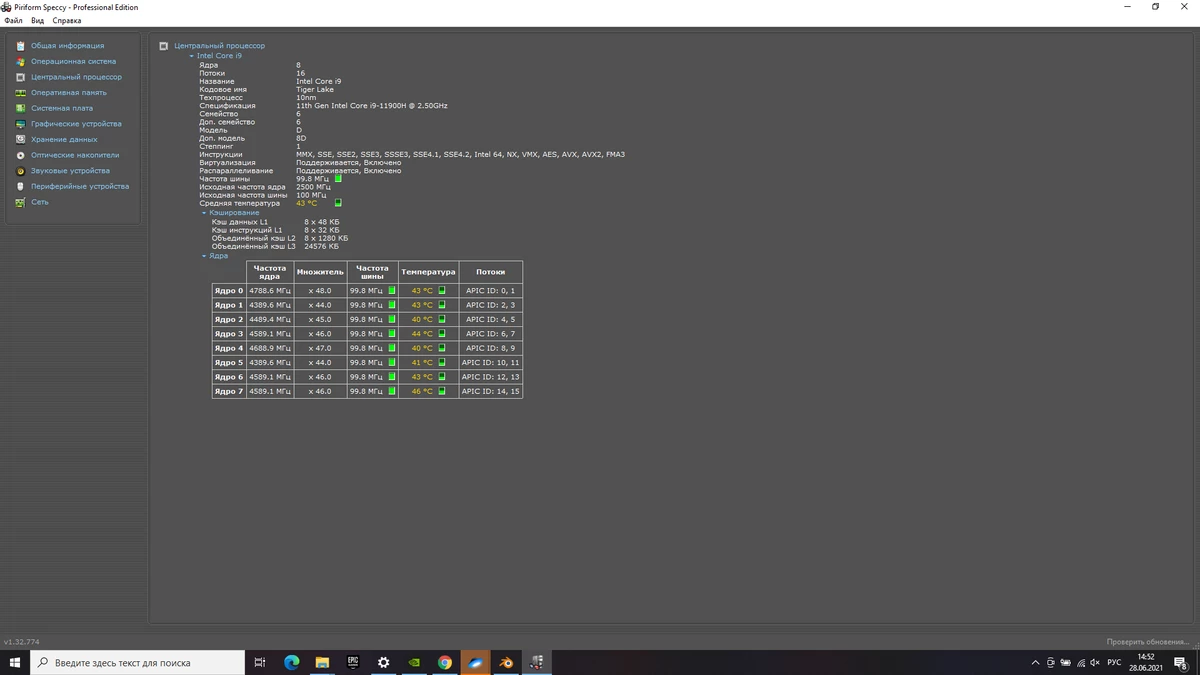
Task: Collapse the Ядра section
Action: click(x=204, y=256)
